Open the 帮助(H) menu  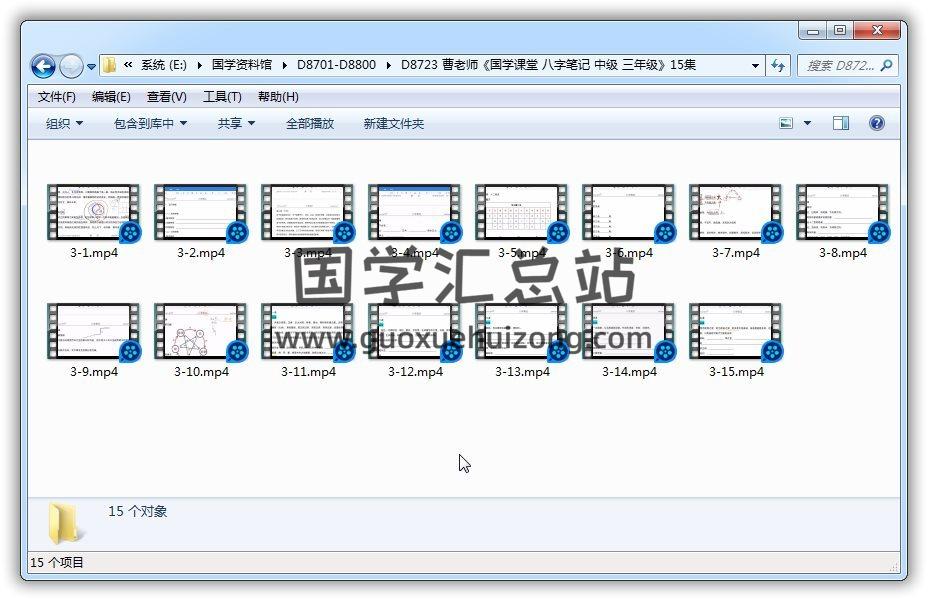(x=278, y=97)
